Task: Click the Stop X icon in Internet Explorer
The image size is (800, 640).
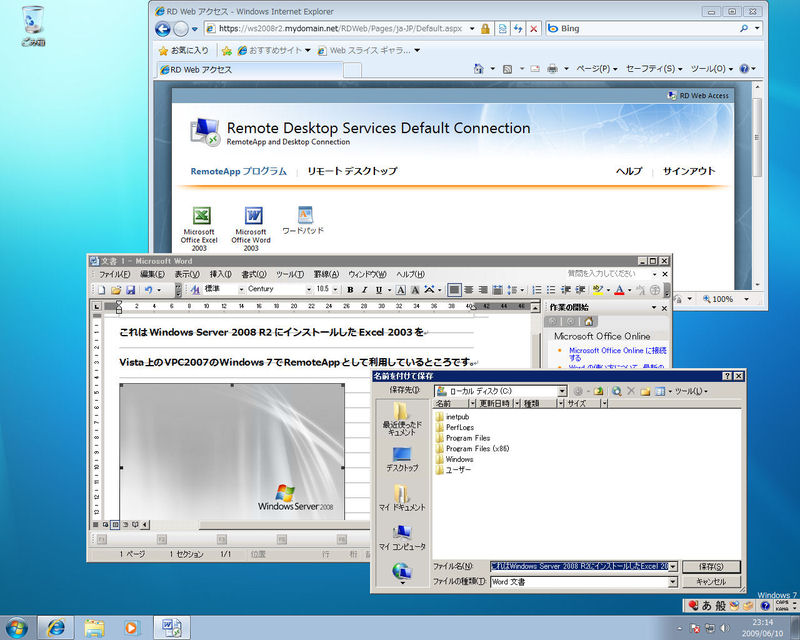Action: point(533,29)
